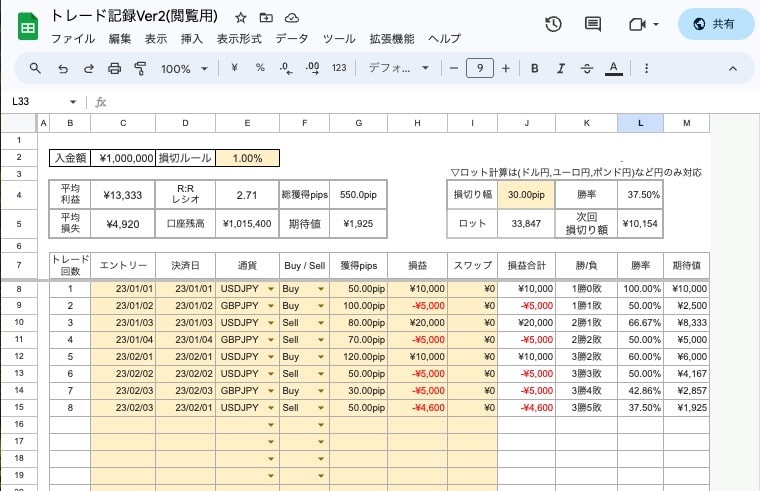
Task: Open empty currency dropdown in row 16
Action: (x=271, y=425)
